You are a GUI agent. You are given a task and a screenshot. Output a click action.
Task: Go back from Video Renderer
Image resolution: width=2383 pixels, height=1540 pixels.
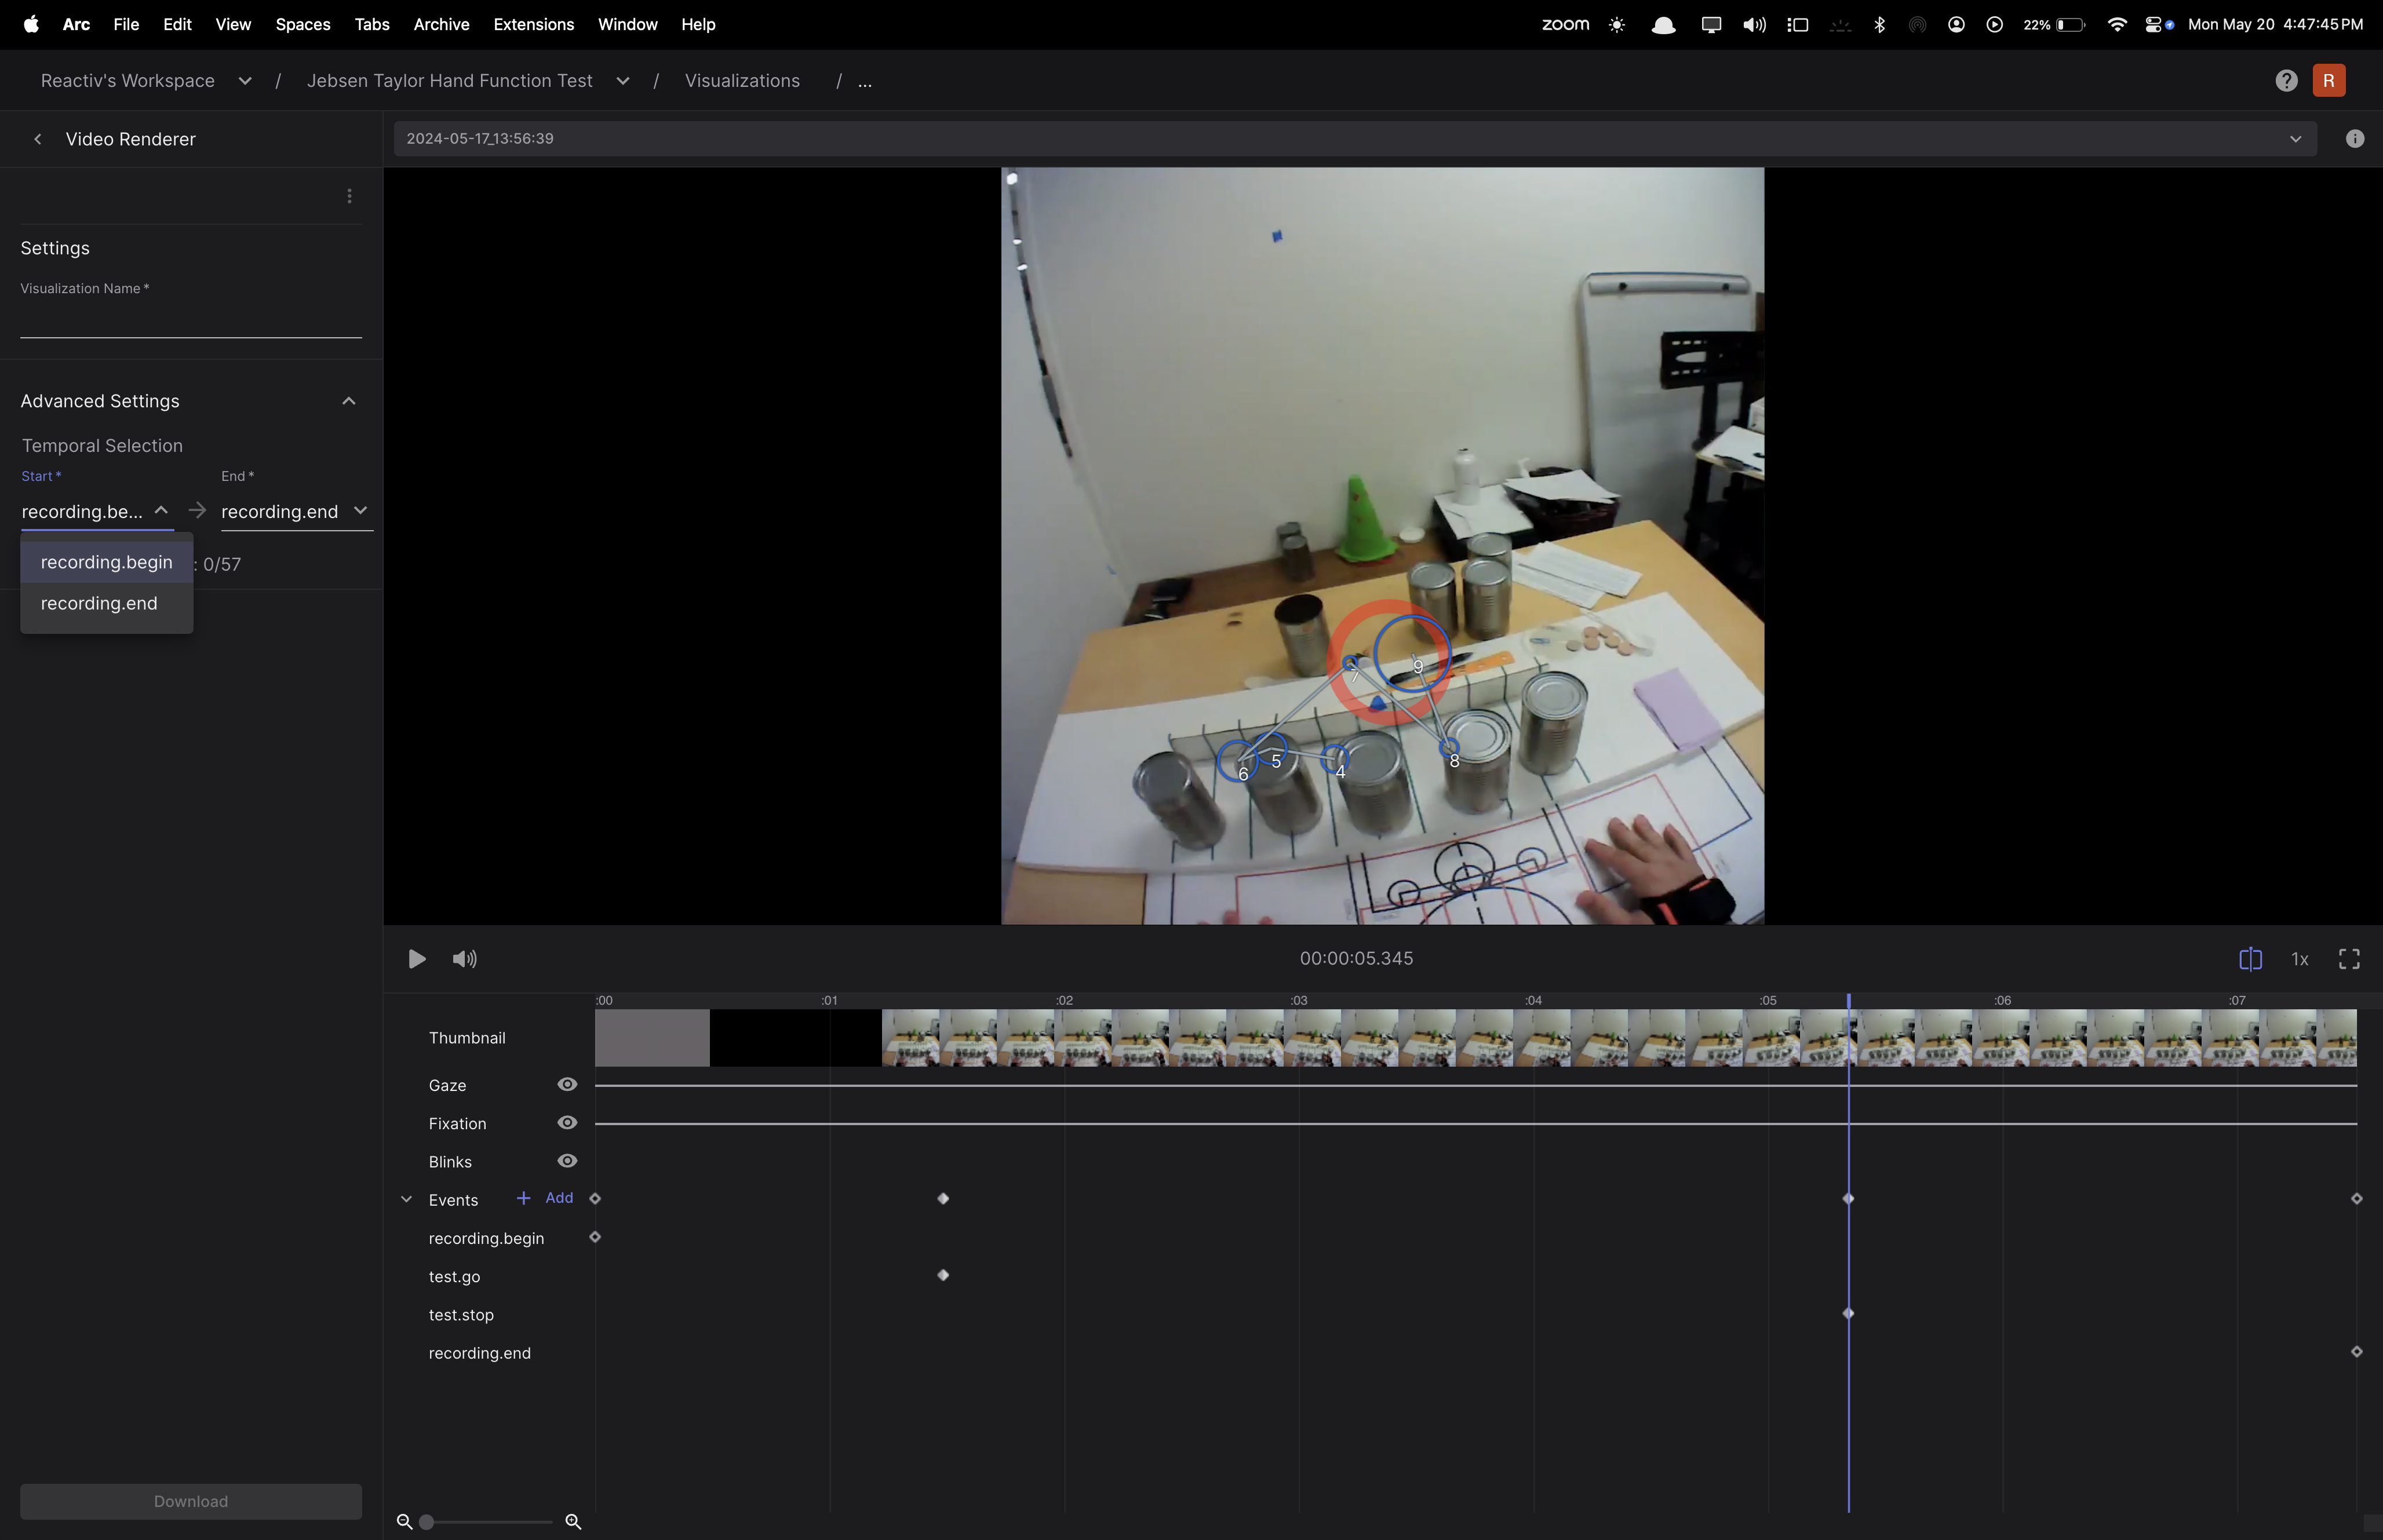click(38, 139)
